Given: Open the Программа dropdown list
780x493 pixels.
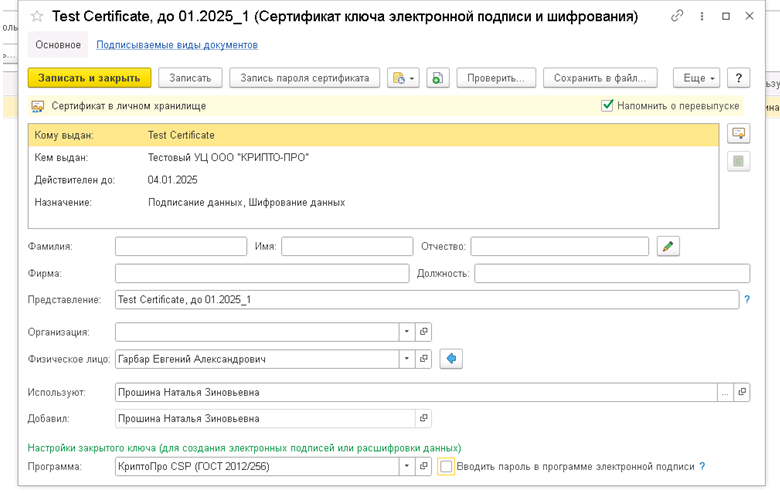Looking at the screenshot, I should tap(407, 466).
